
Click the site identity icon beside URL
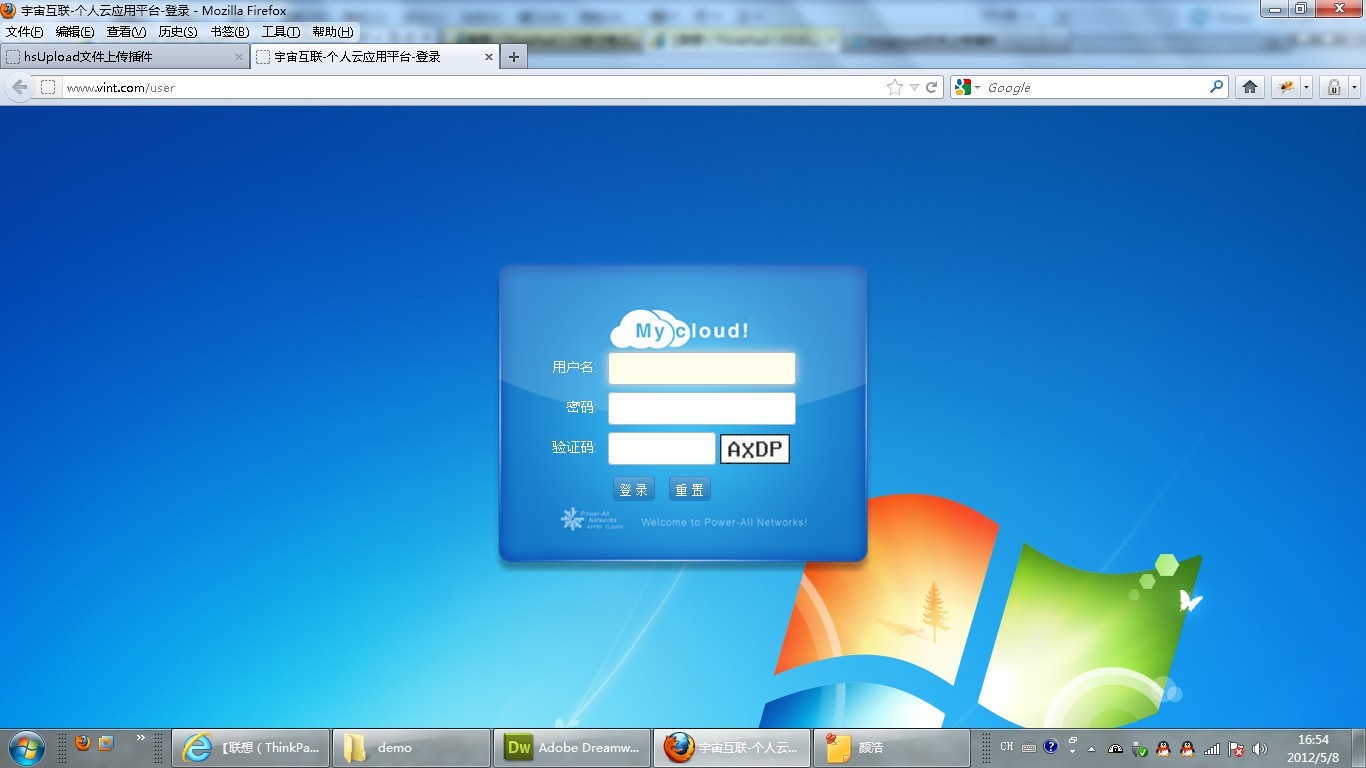[x=48, y=87]
